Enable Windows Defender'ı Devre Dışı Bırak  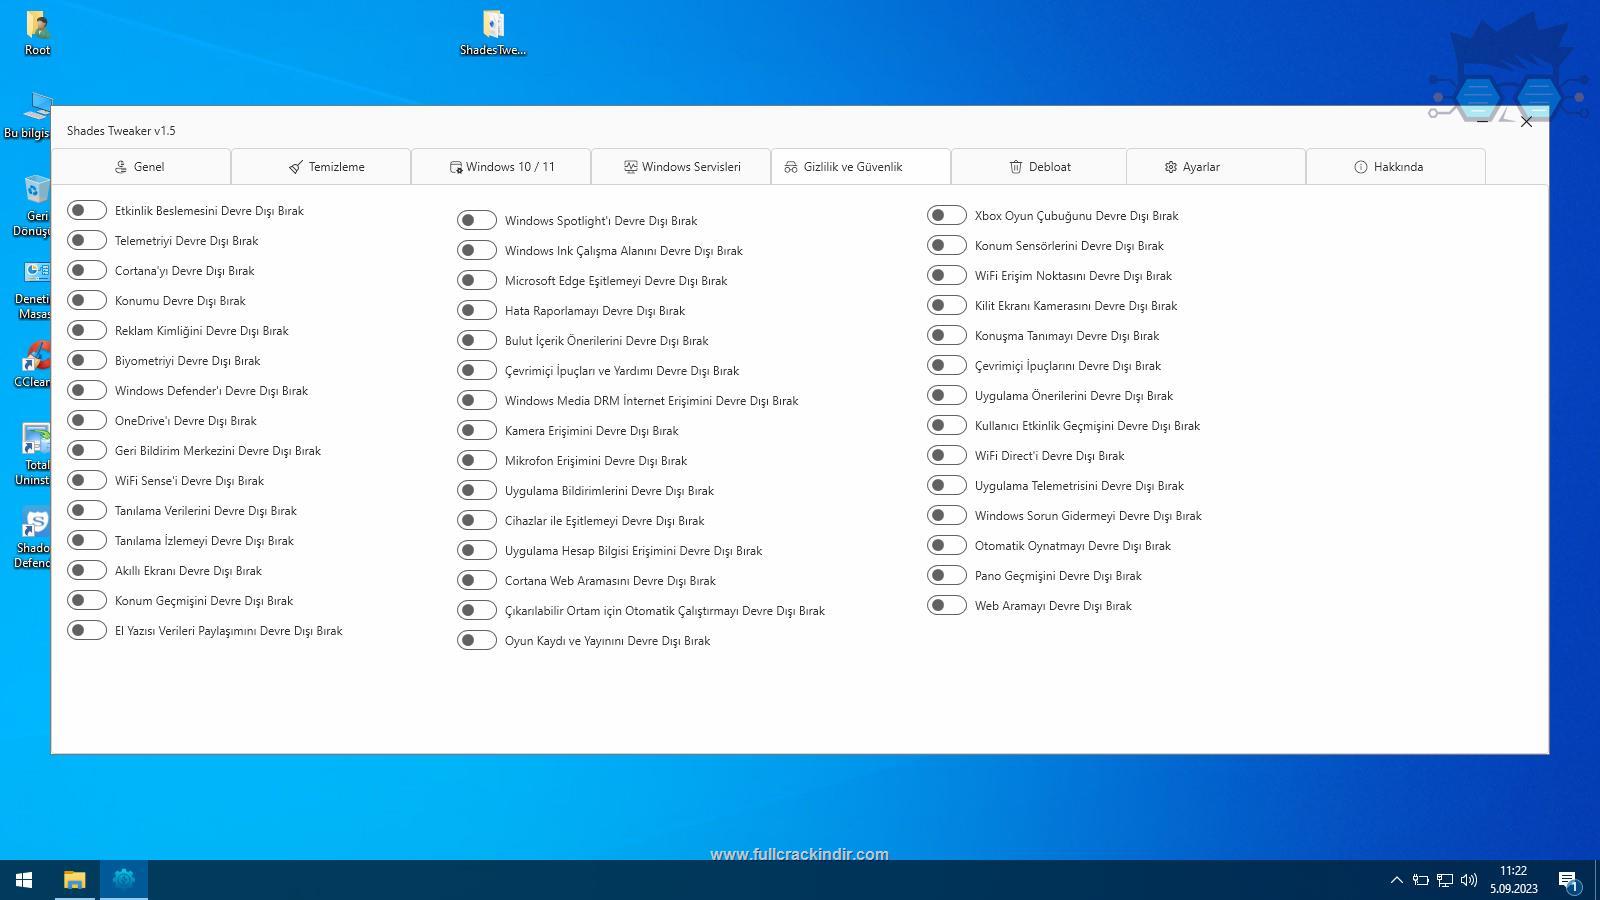tap(87, 390)
